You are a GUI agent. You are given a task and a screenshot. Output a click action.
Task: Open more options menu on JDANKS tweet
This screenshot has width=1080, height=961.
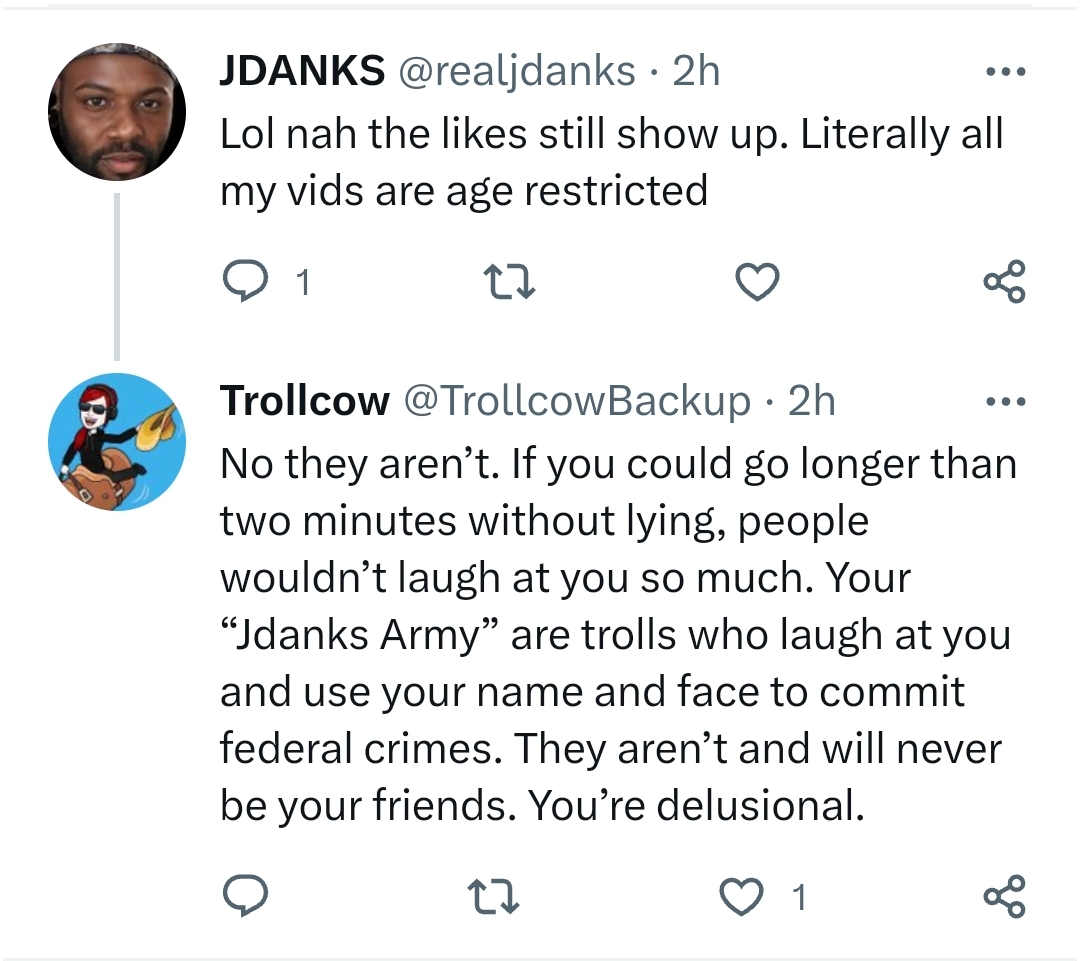tap(1004, 72)
